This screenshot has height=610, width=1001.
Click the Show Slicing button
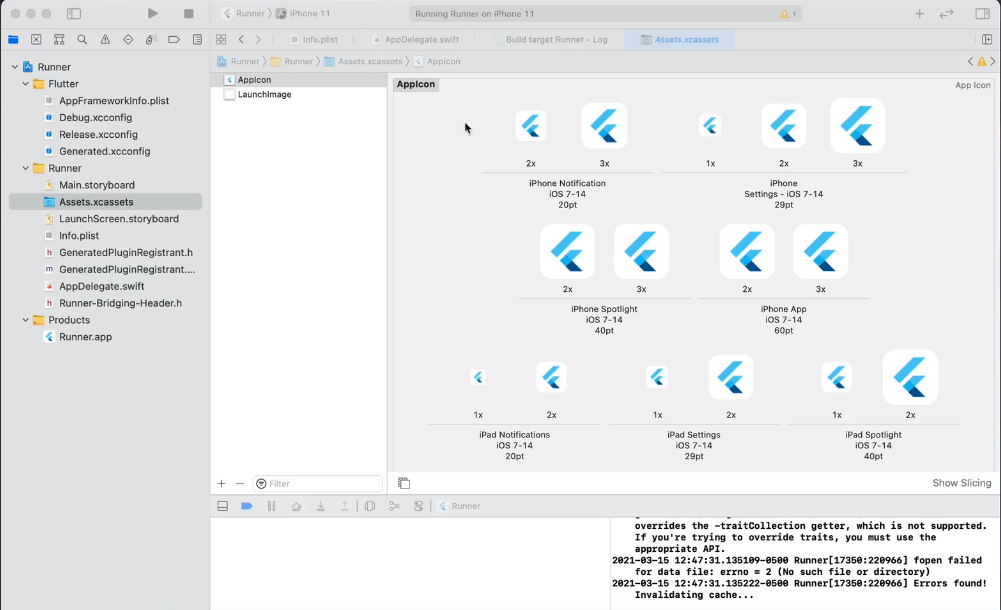pos(961,483)
